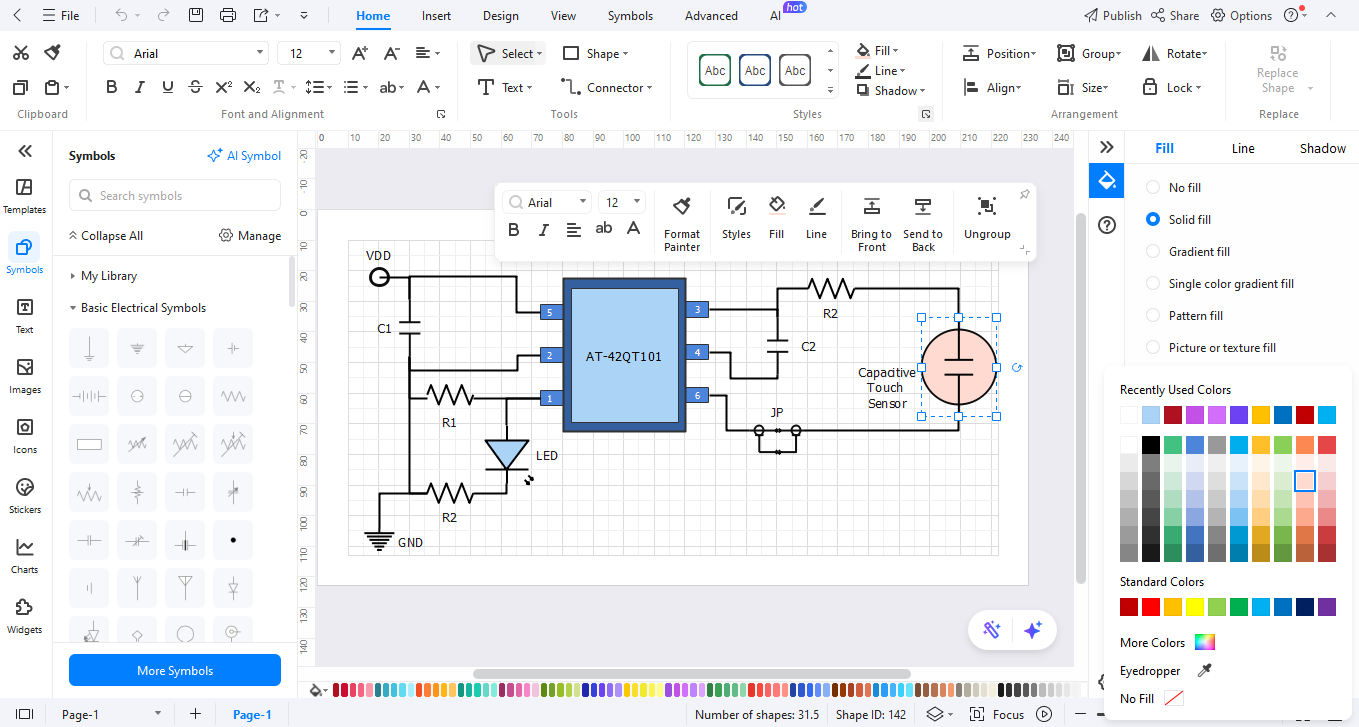Select the Pattern fill radio option
The width and height of the screenshot is (1359, 727).
click(x=1153, y=315)
